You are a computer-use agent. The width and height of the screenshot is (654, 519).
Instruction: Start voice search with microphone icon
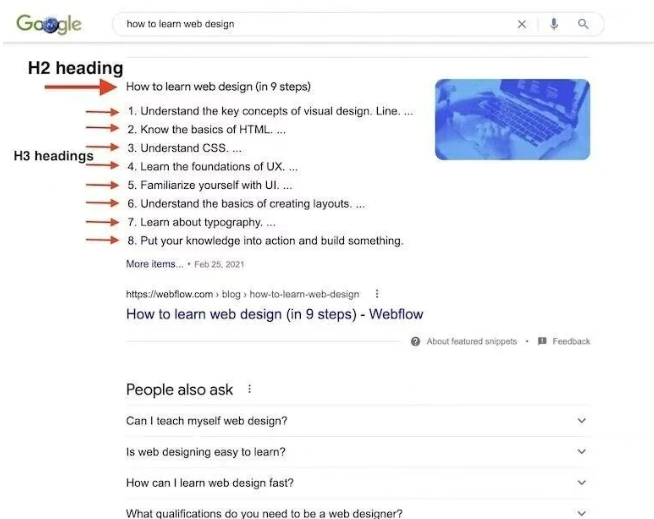click(554, 24)
